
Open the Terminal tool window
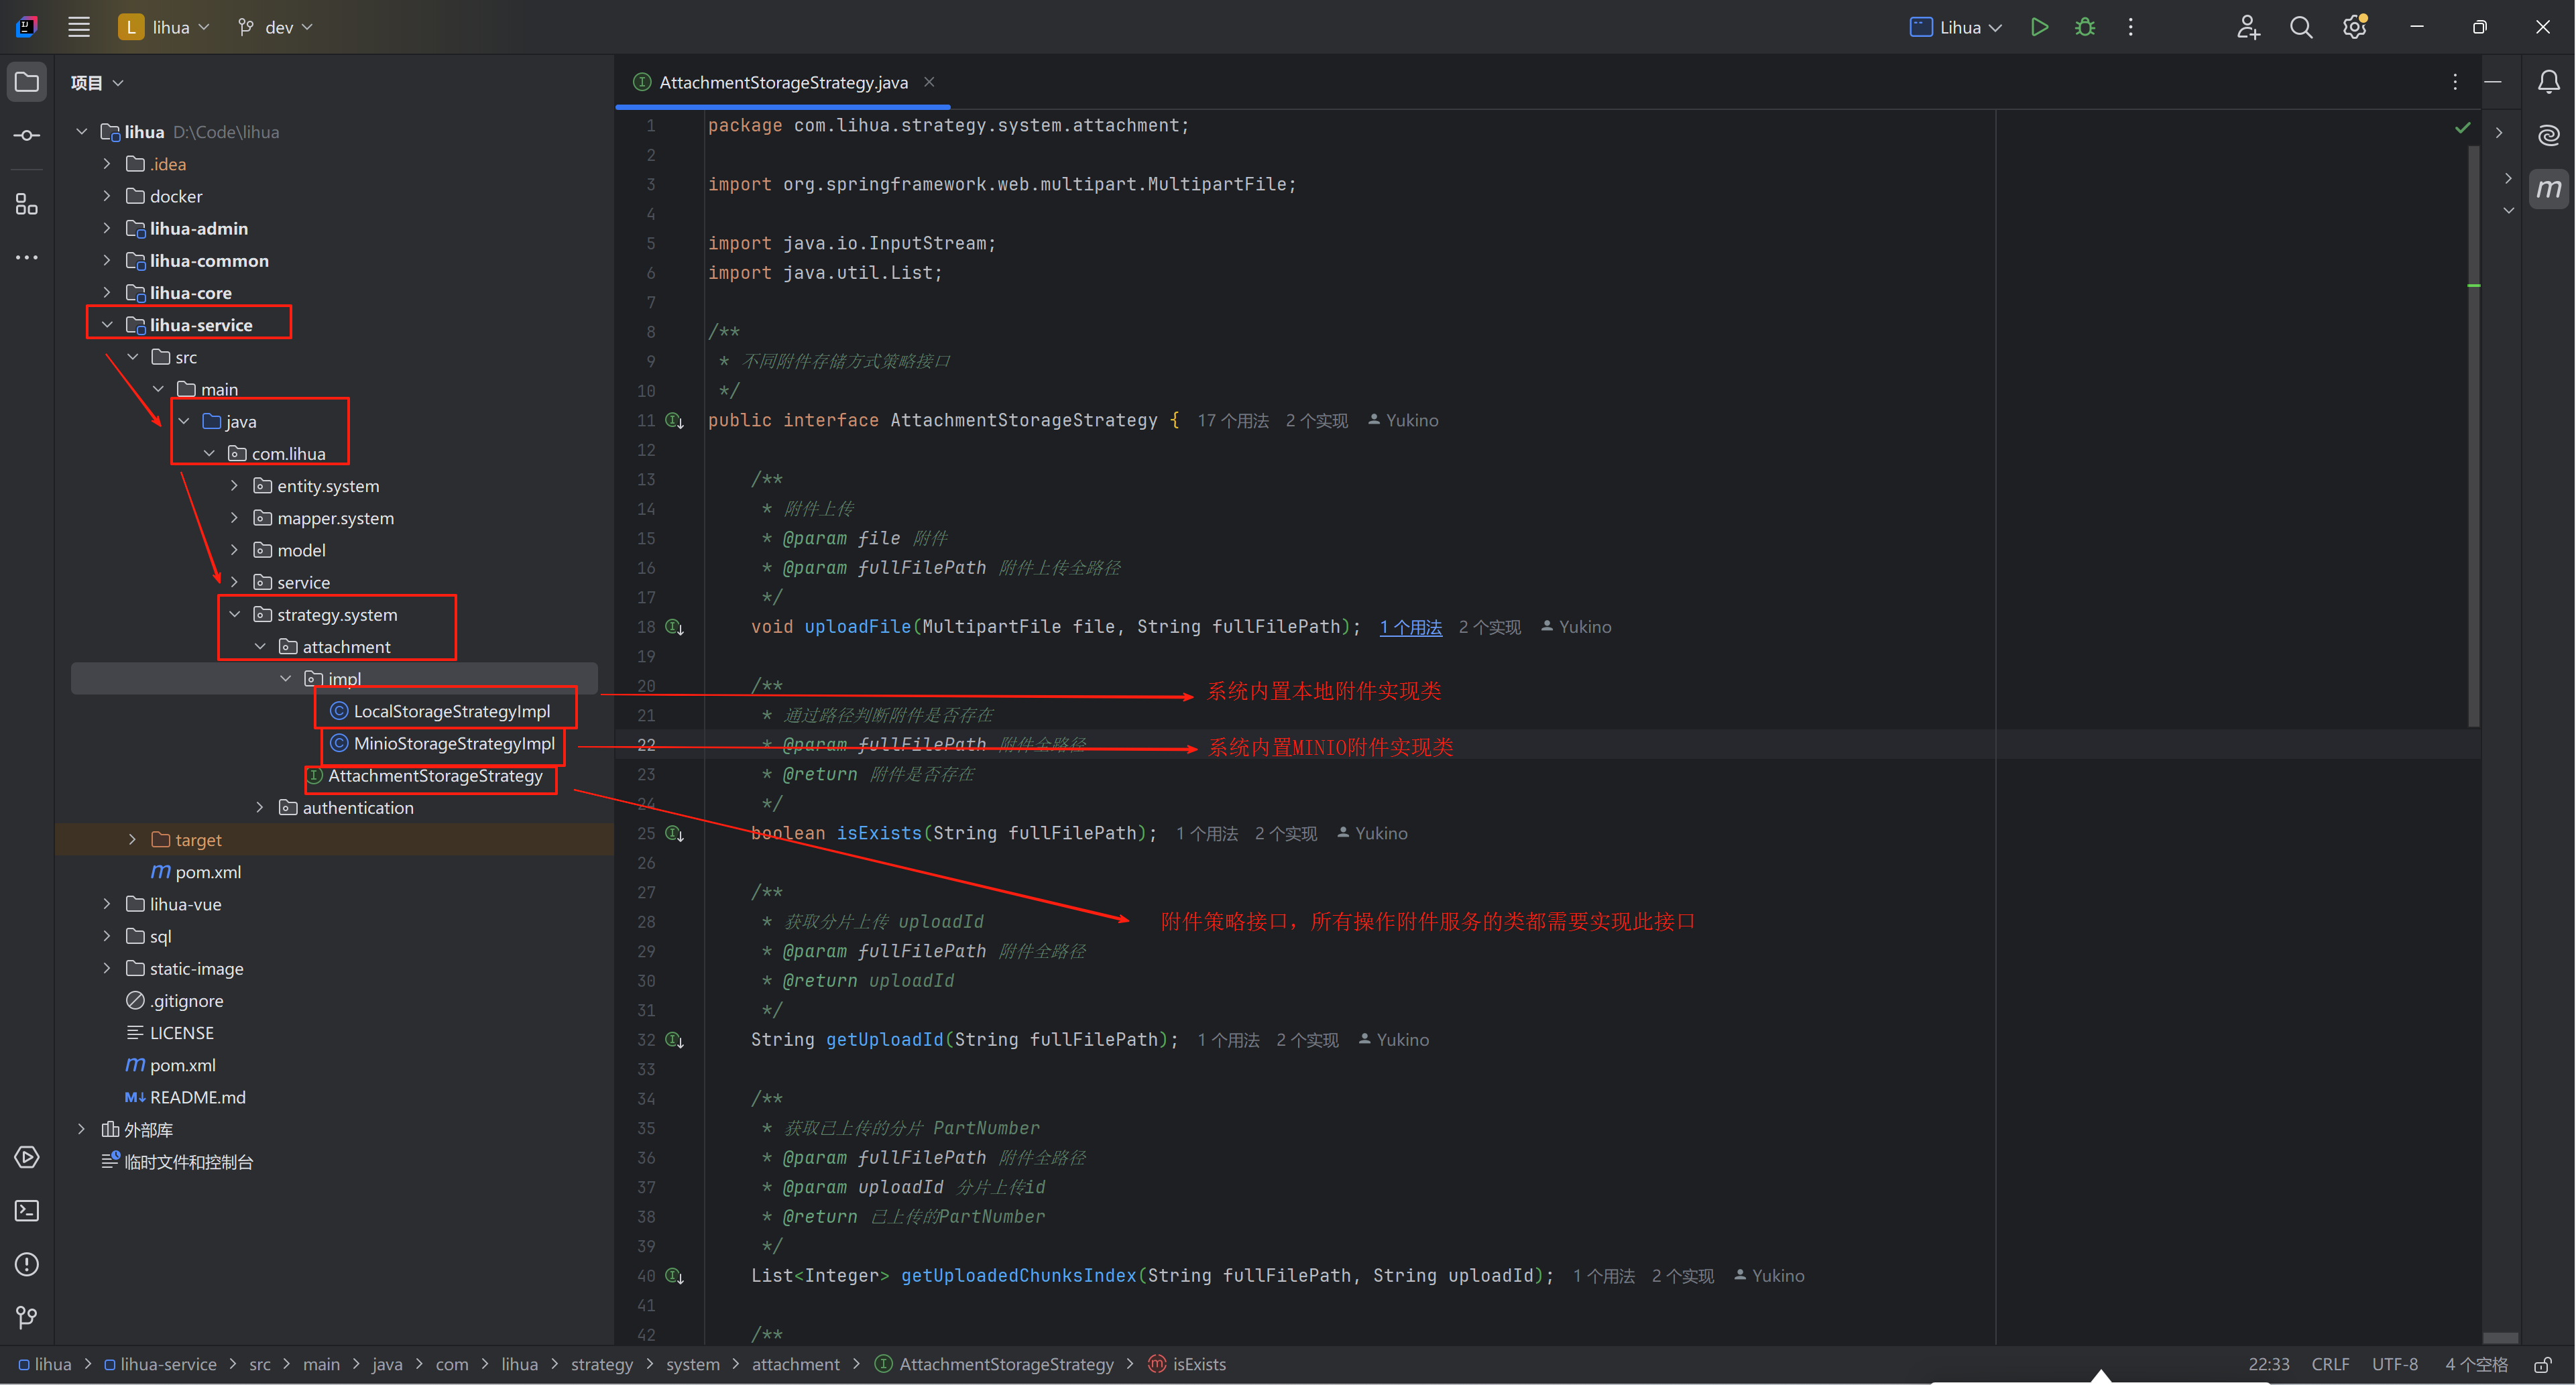pyautogui.click(x=27, y=1211)
